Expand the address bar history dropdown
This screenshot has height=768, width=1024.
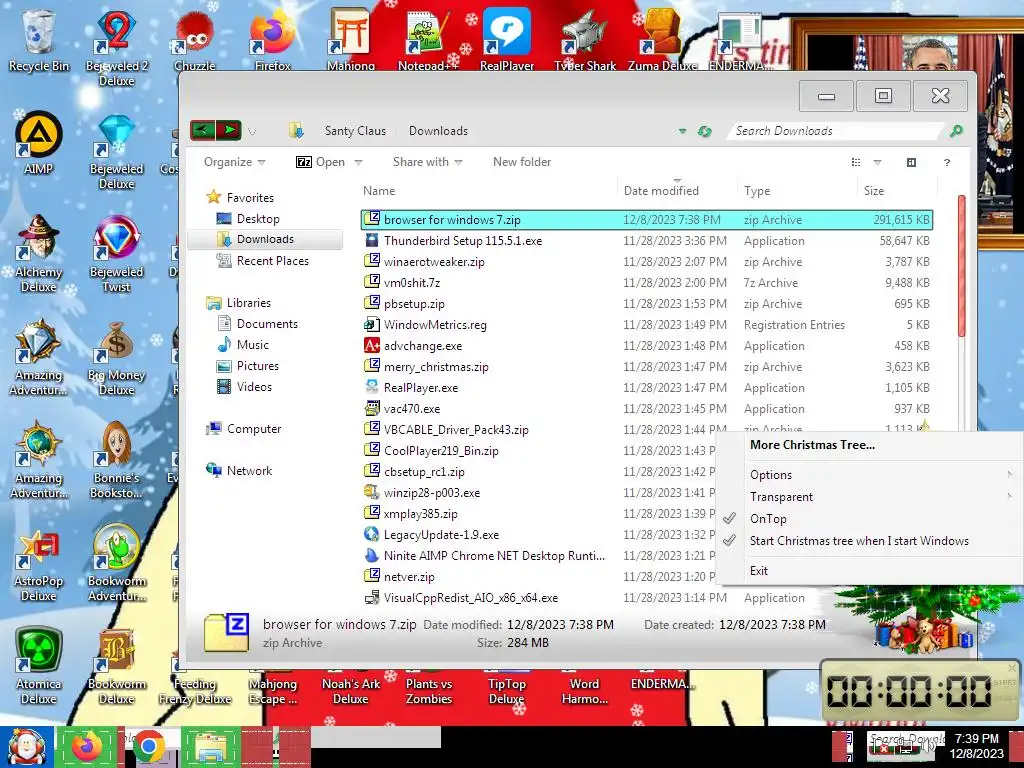pyautogui.click(x=682, y=131)
